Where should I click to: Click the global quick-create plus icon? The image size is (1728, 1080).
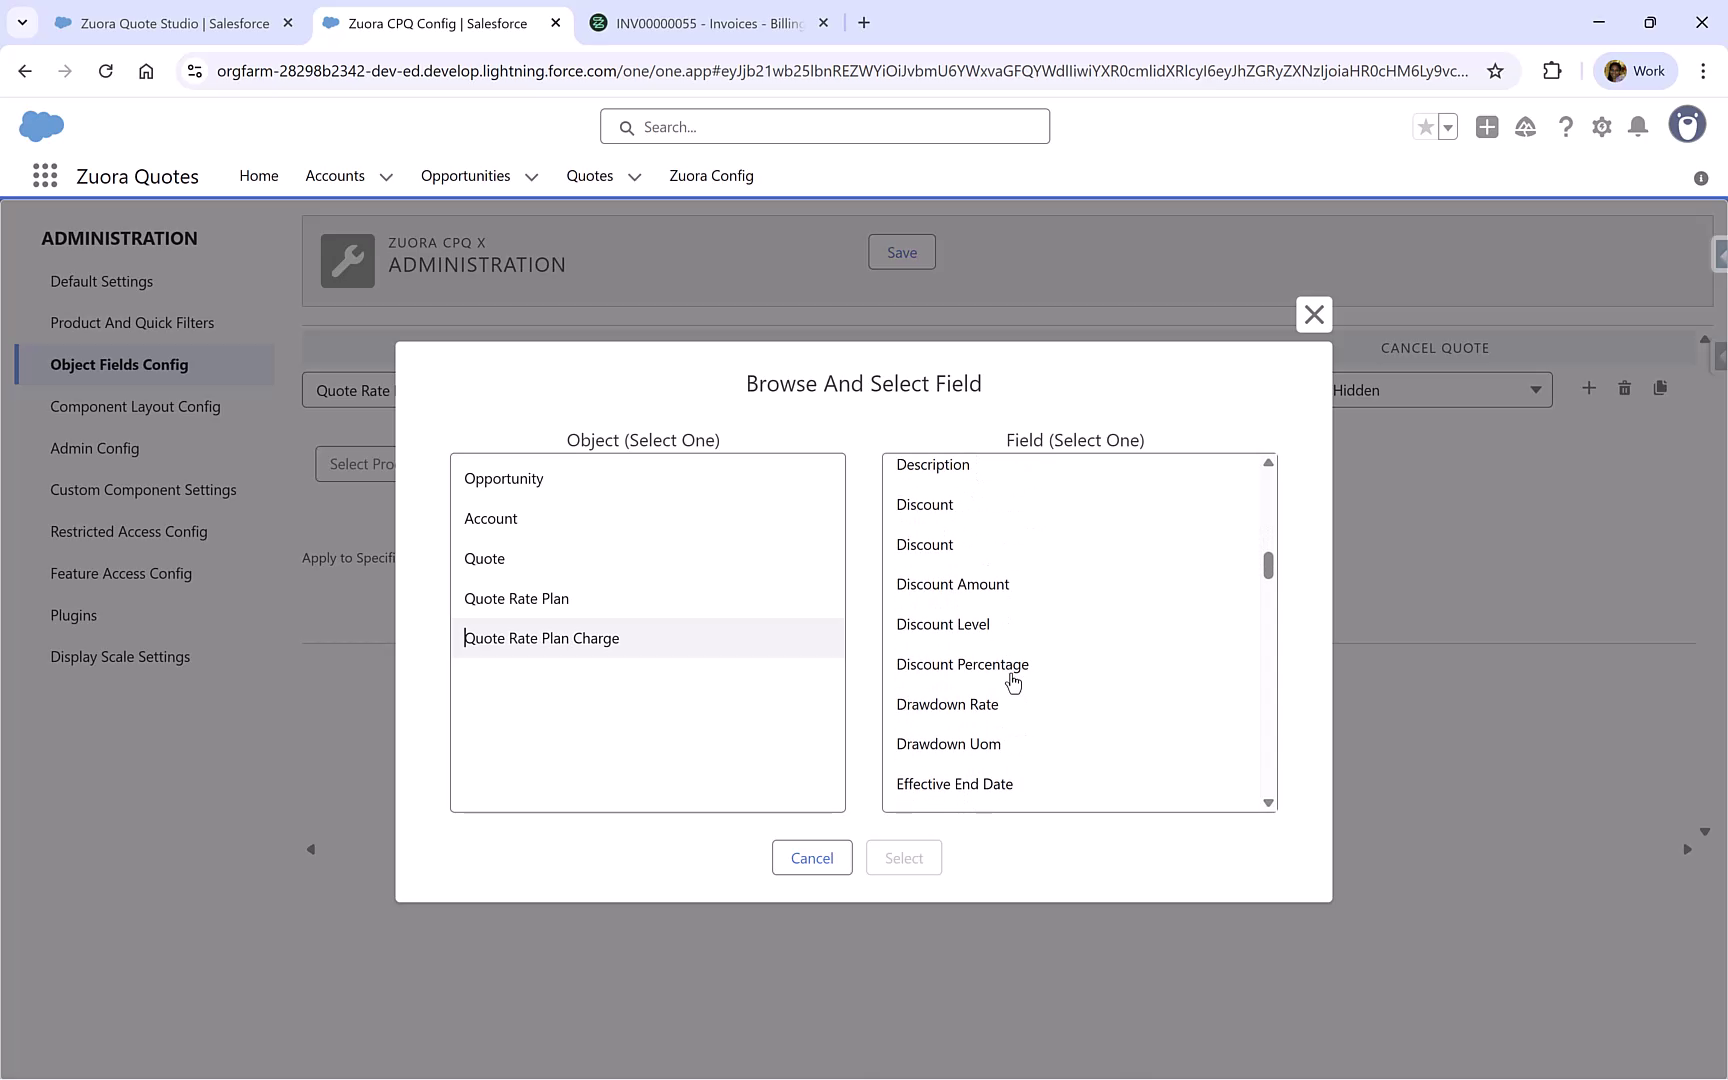[x=1487, y=127]
